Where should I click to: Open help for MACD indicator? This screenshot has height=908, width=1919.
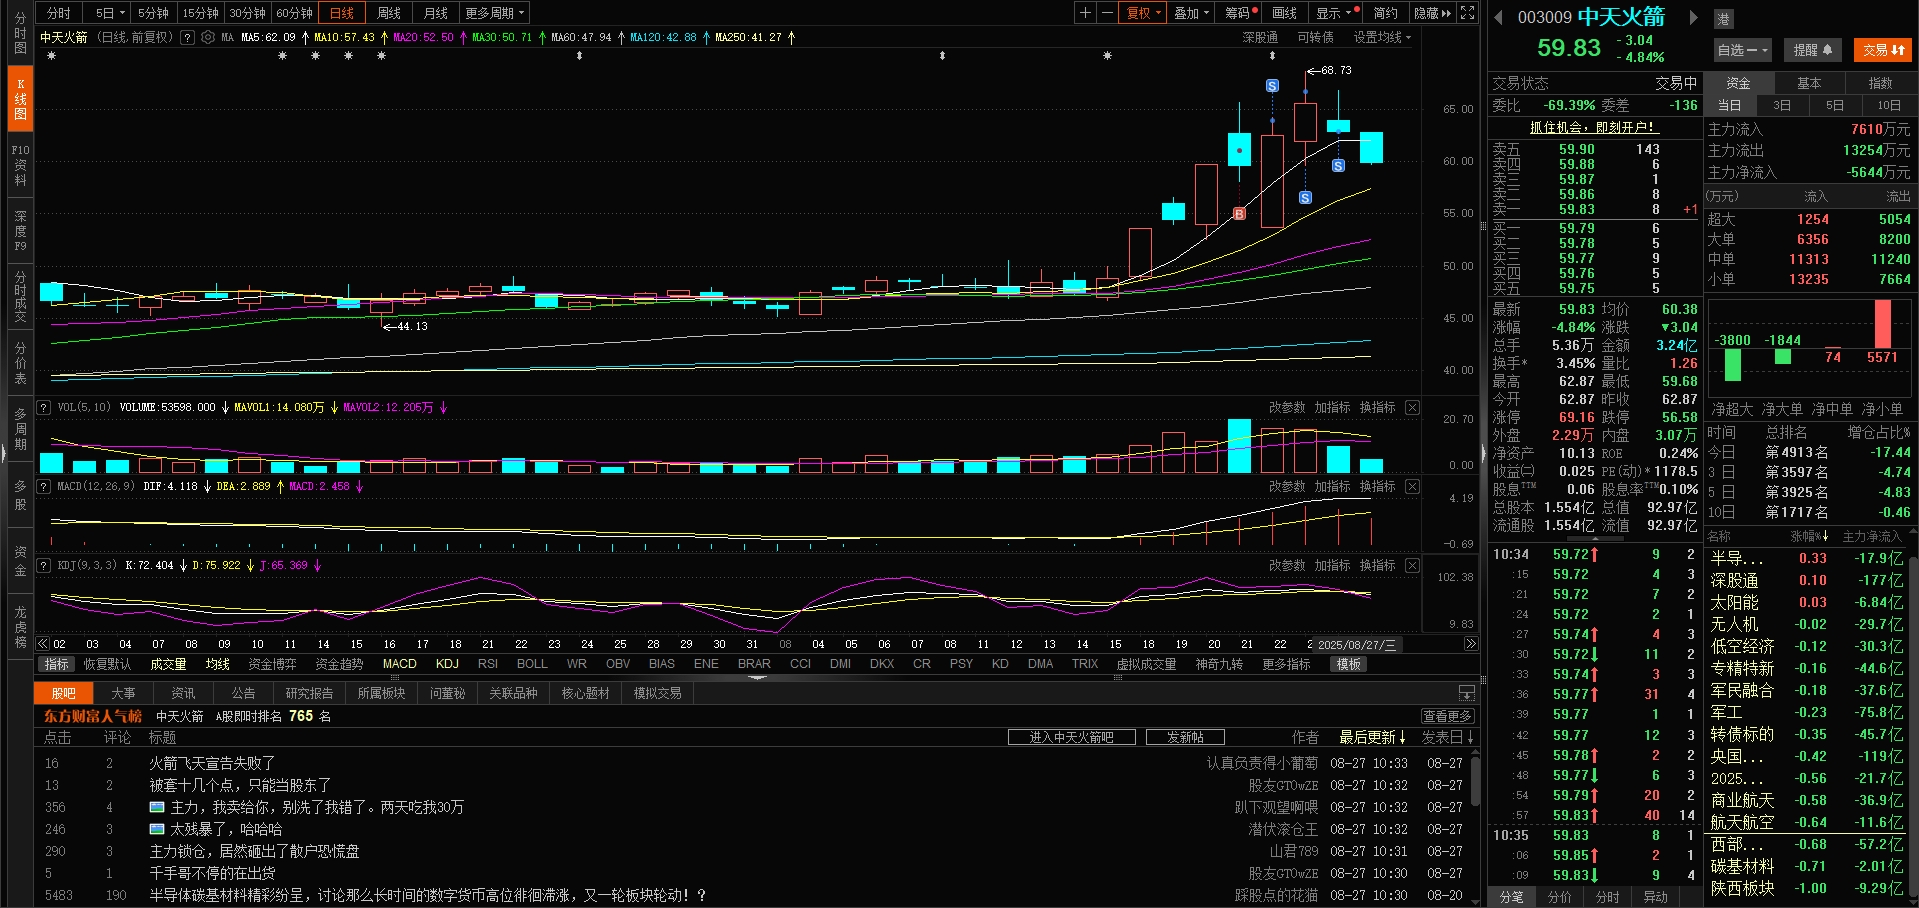click(x=43, y=486)
